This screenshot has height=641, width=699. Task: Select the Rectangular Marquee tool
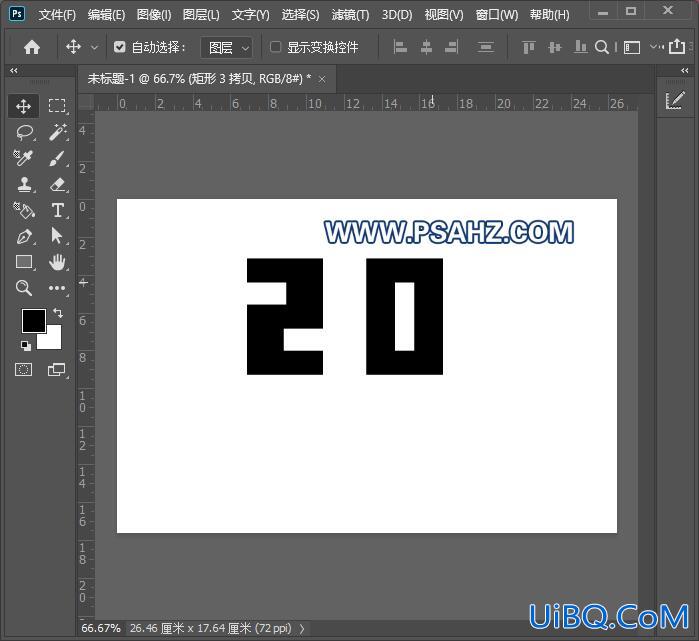coord(57,106)
